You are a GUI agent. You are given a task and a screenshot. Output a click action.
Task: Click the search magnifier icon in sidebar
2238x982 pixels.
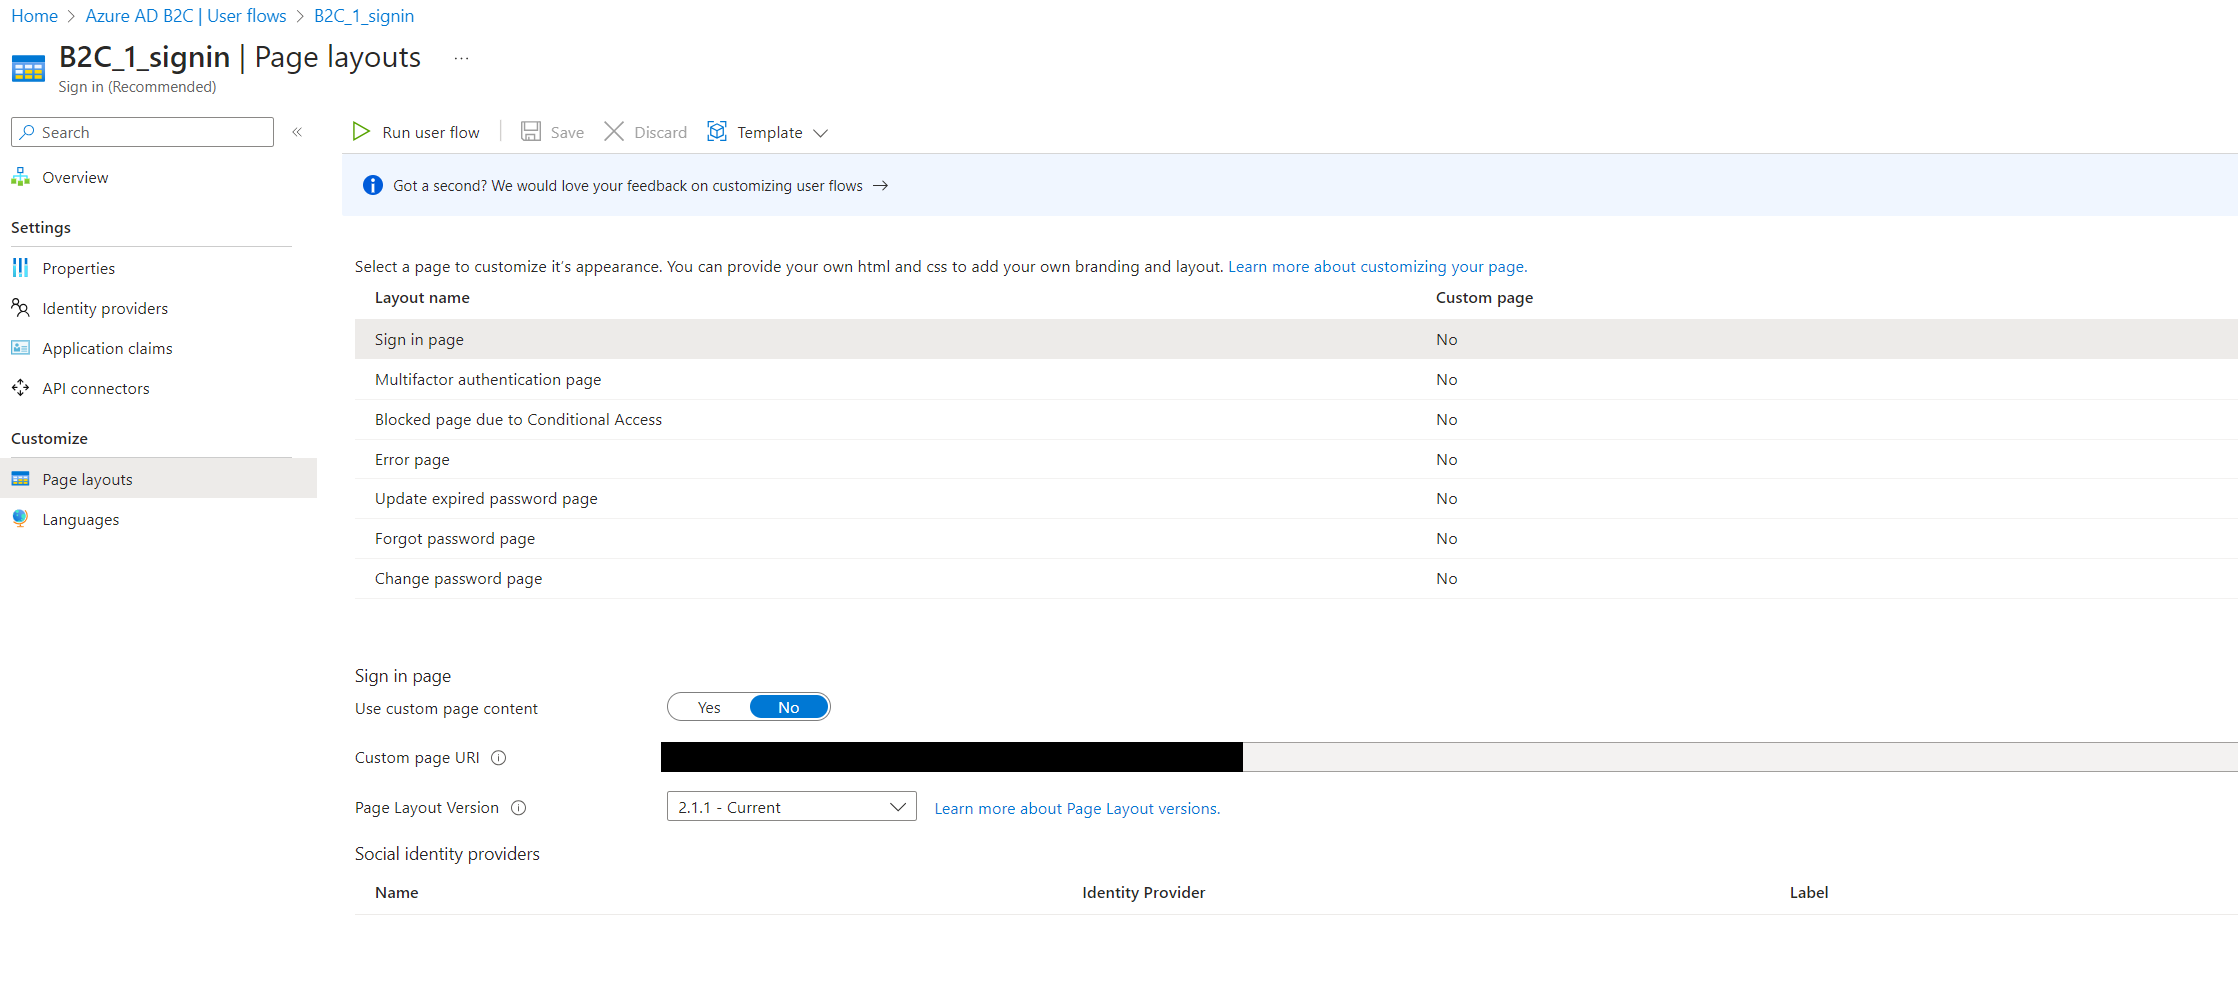27,132
